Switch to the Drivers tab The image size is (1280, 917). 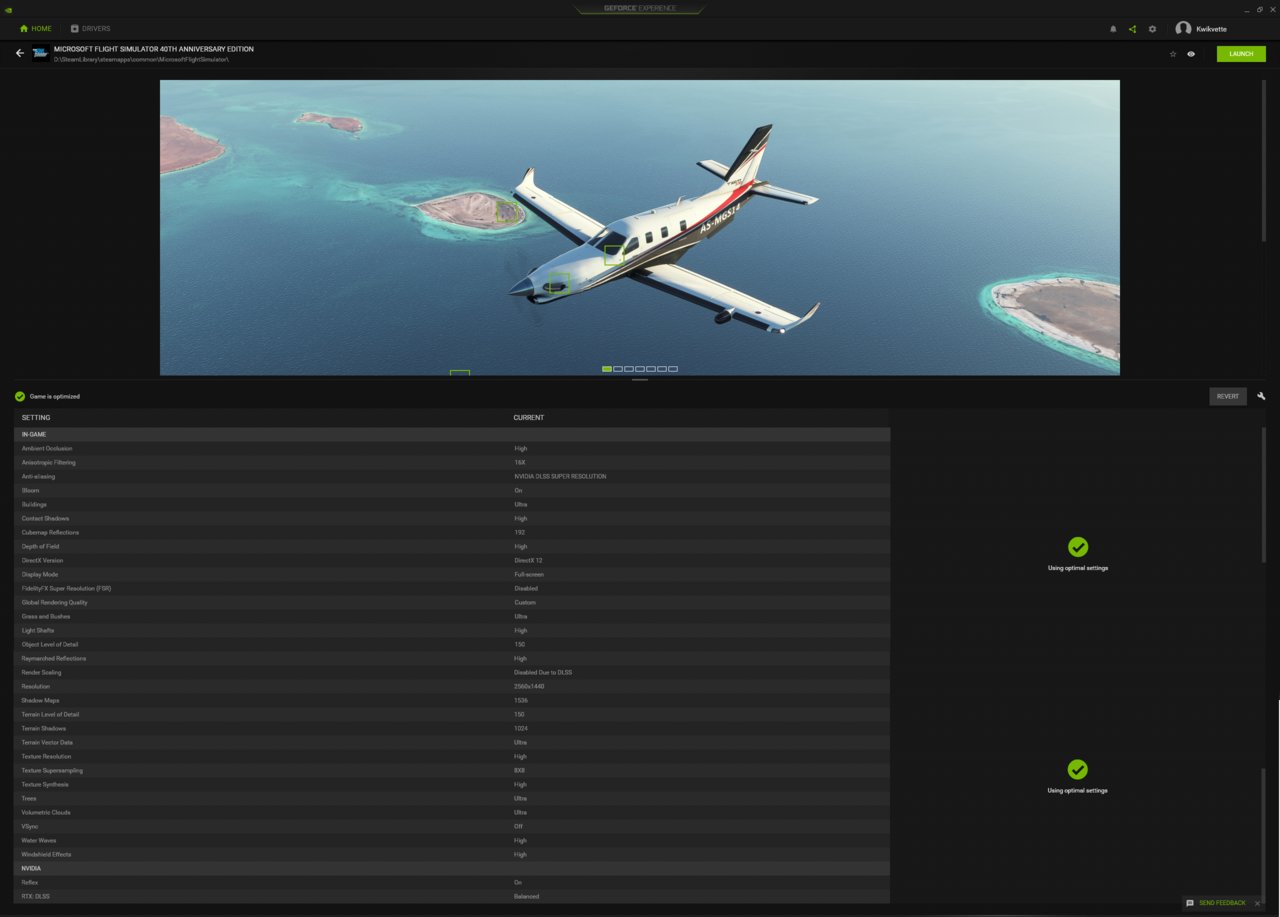90,29
